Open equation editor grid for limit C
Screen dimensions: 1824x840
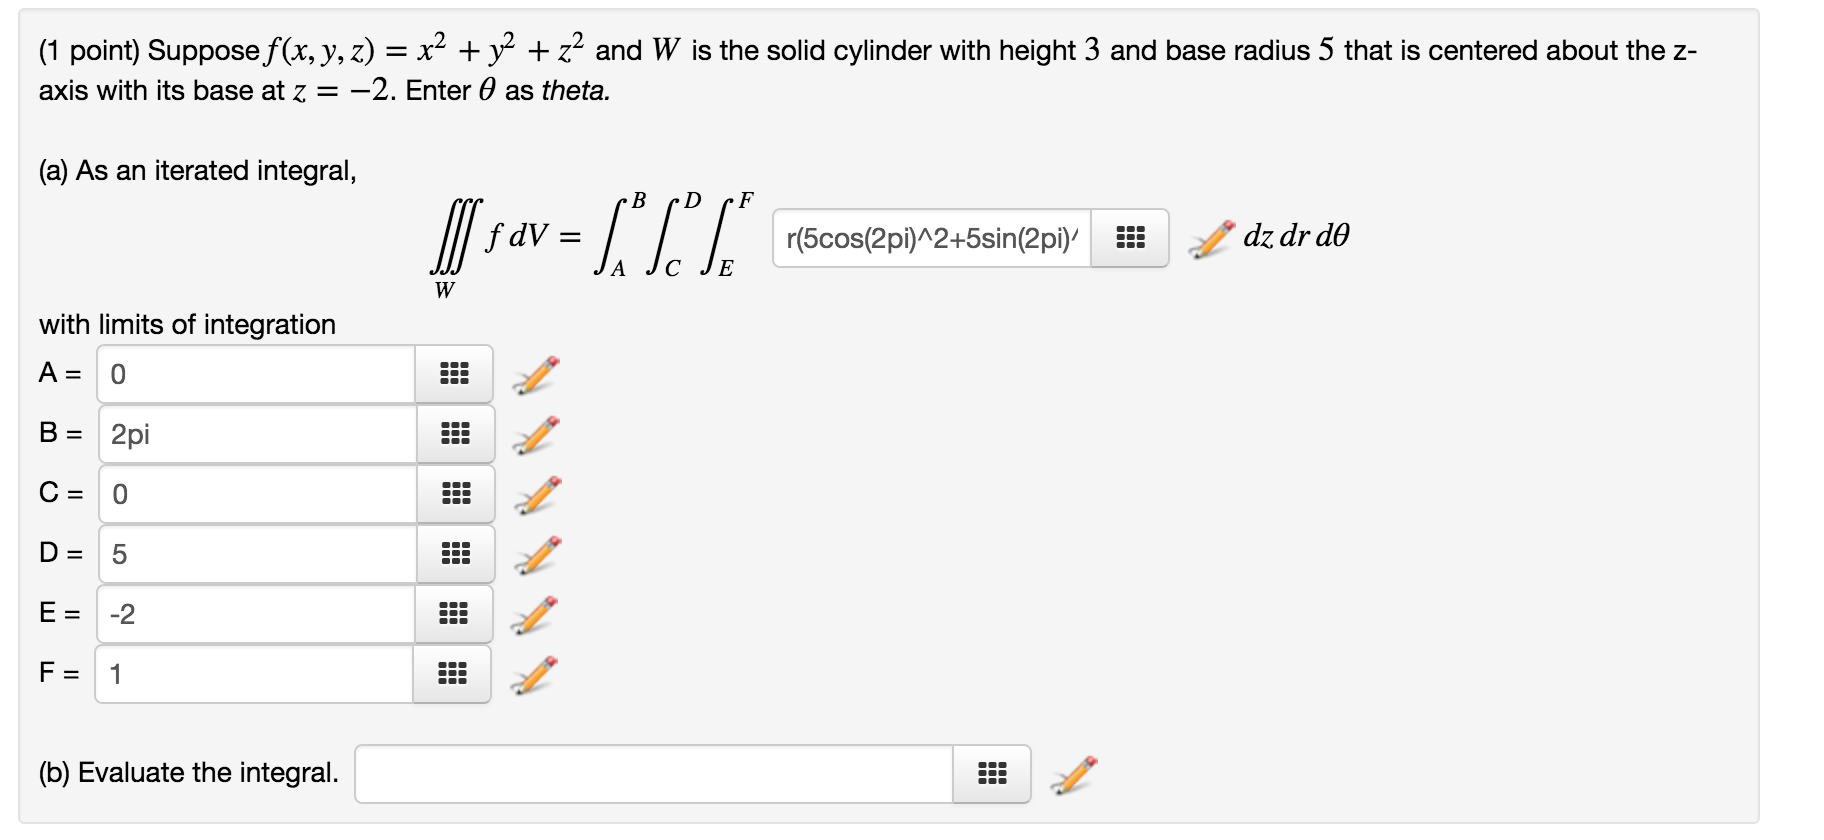tap(455, 494)
